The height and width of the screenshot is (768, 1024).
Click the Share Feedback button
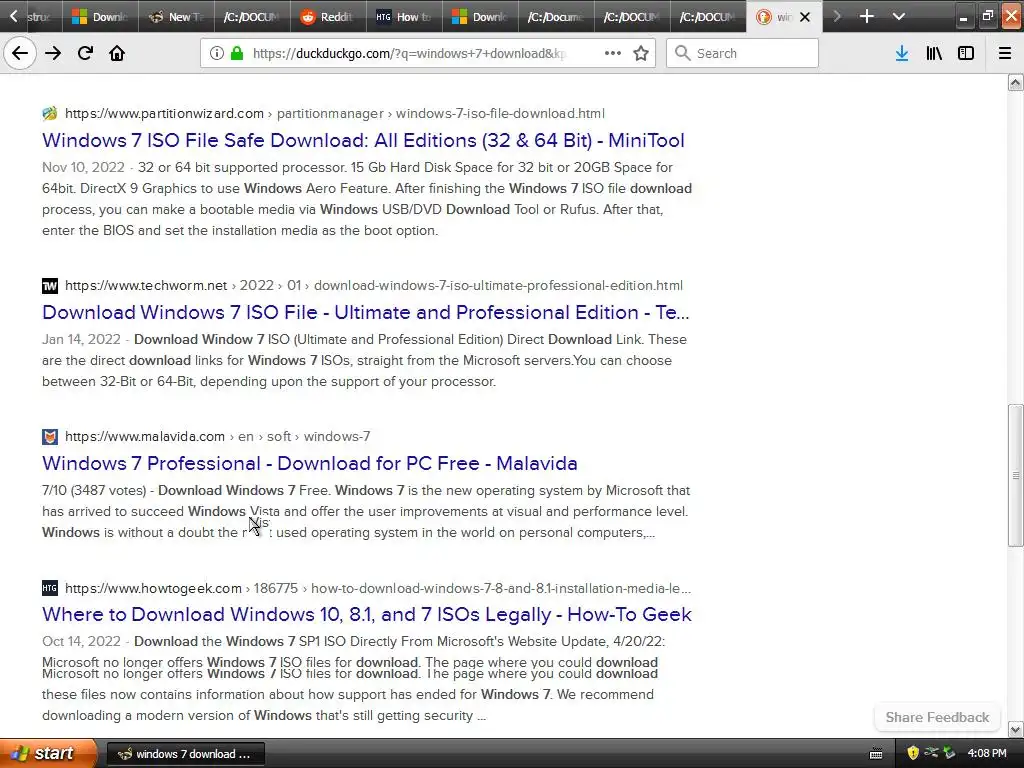pyautogui.click(x=937, y=717)
